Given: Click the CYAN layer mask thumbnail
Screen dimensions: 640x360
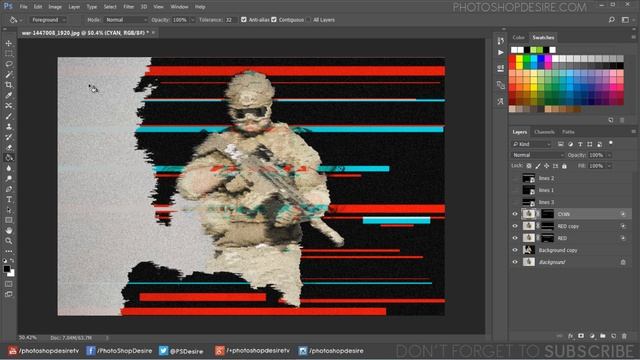Looking at the screenshot, I should coord(547,214).
